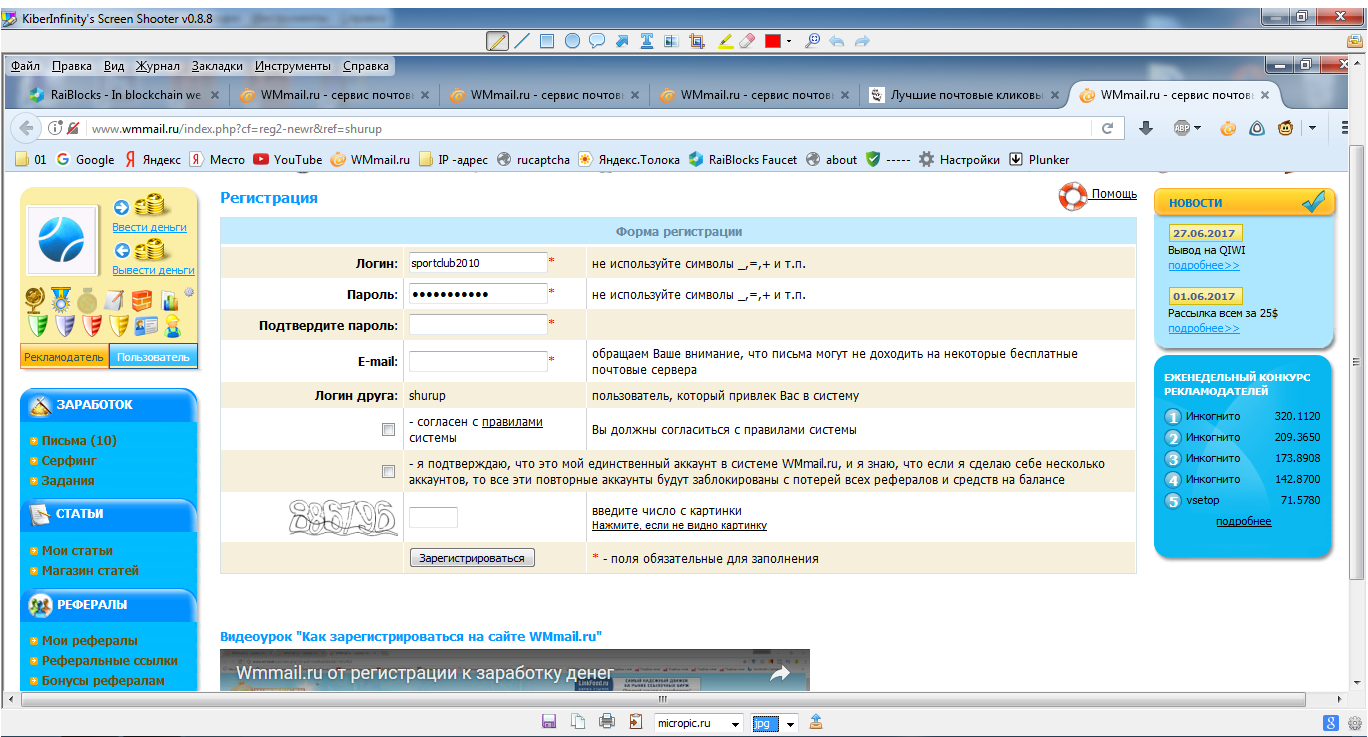Click the green shield icon

click(x=37, y=326)
